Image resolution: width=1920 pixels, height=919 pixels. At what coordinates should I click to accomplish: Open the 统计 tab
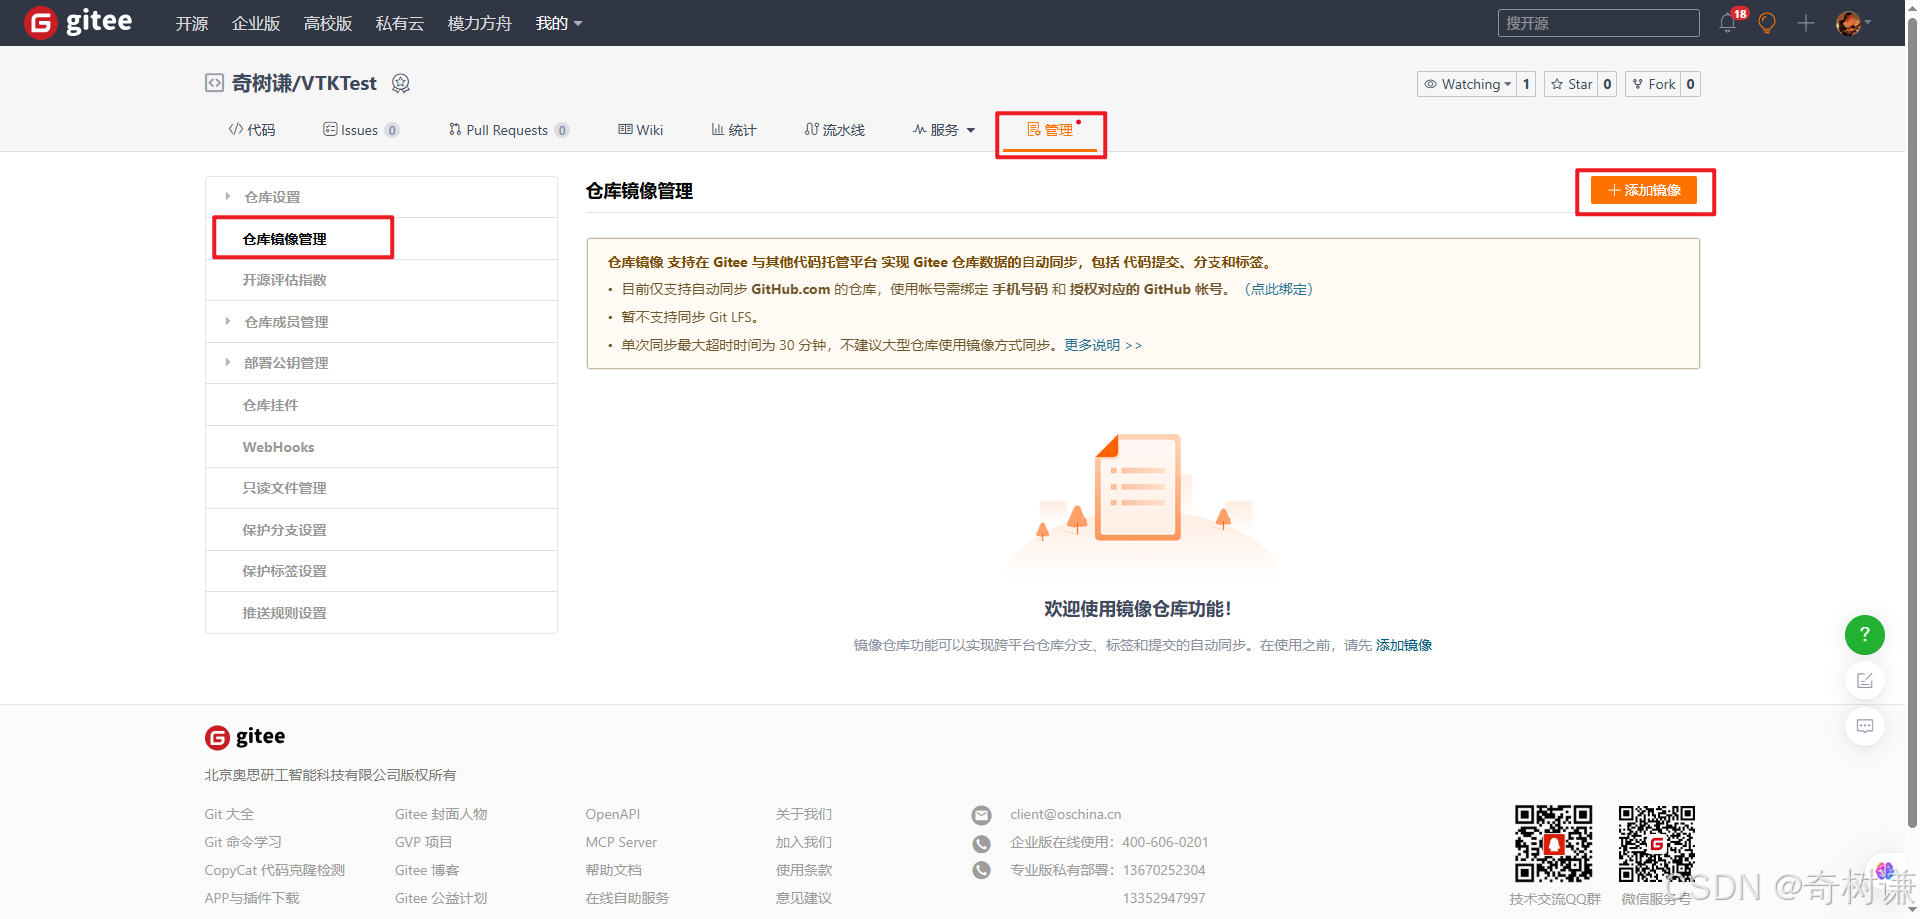coord(734,130)
